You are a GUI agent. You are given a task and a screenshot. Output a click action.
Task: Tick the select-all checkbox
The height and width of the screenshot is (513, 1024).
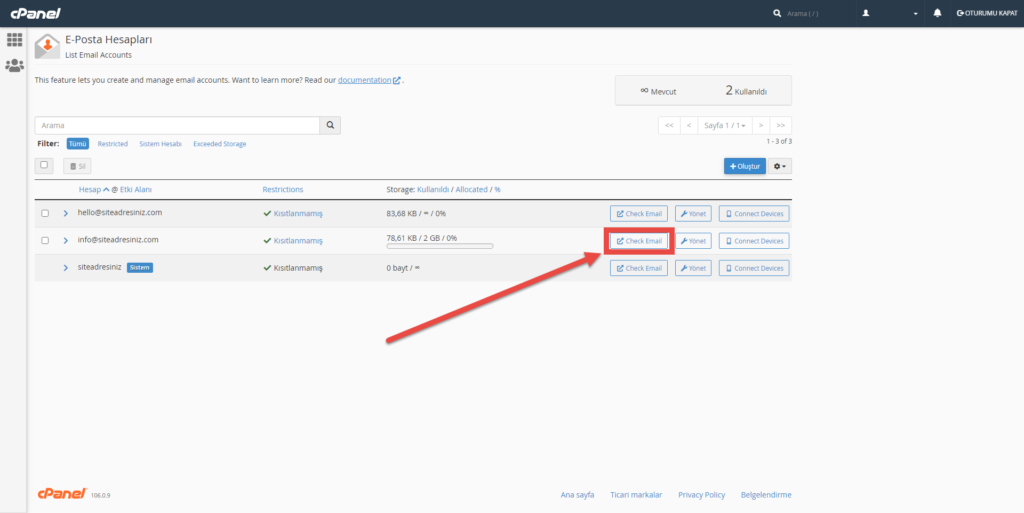(x=44, y=165)
